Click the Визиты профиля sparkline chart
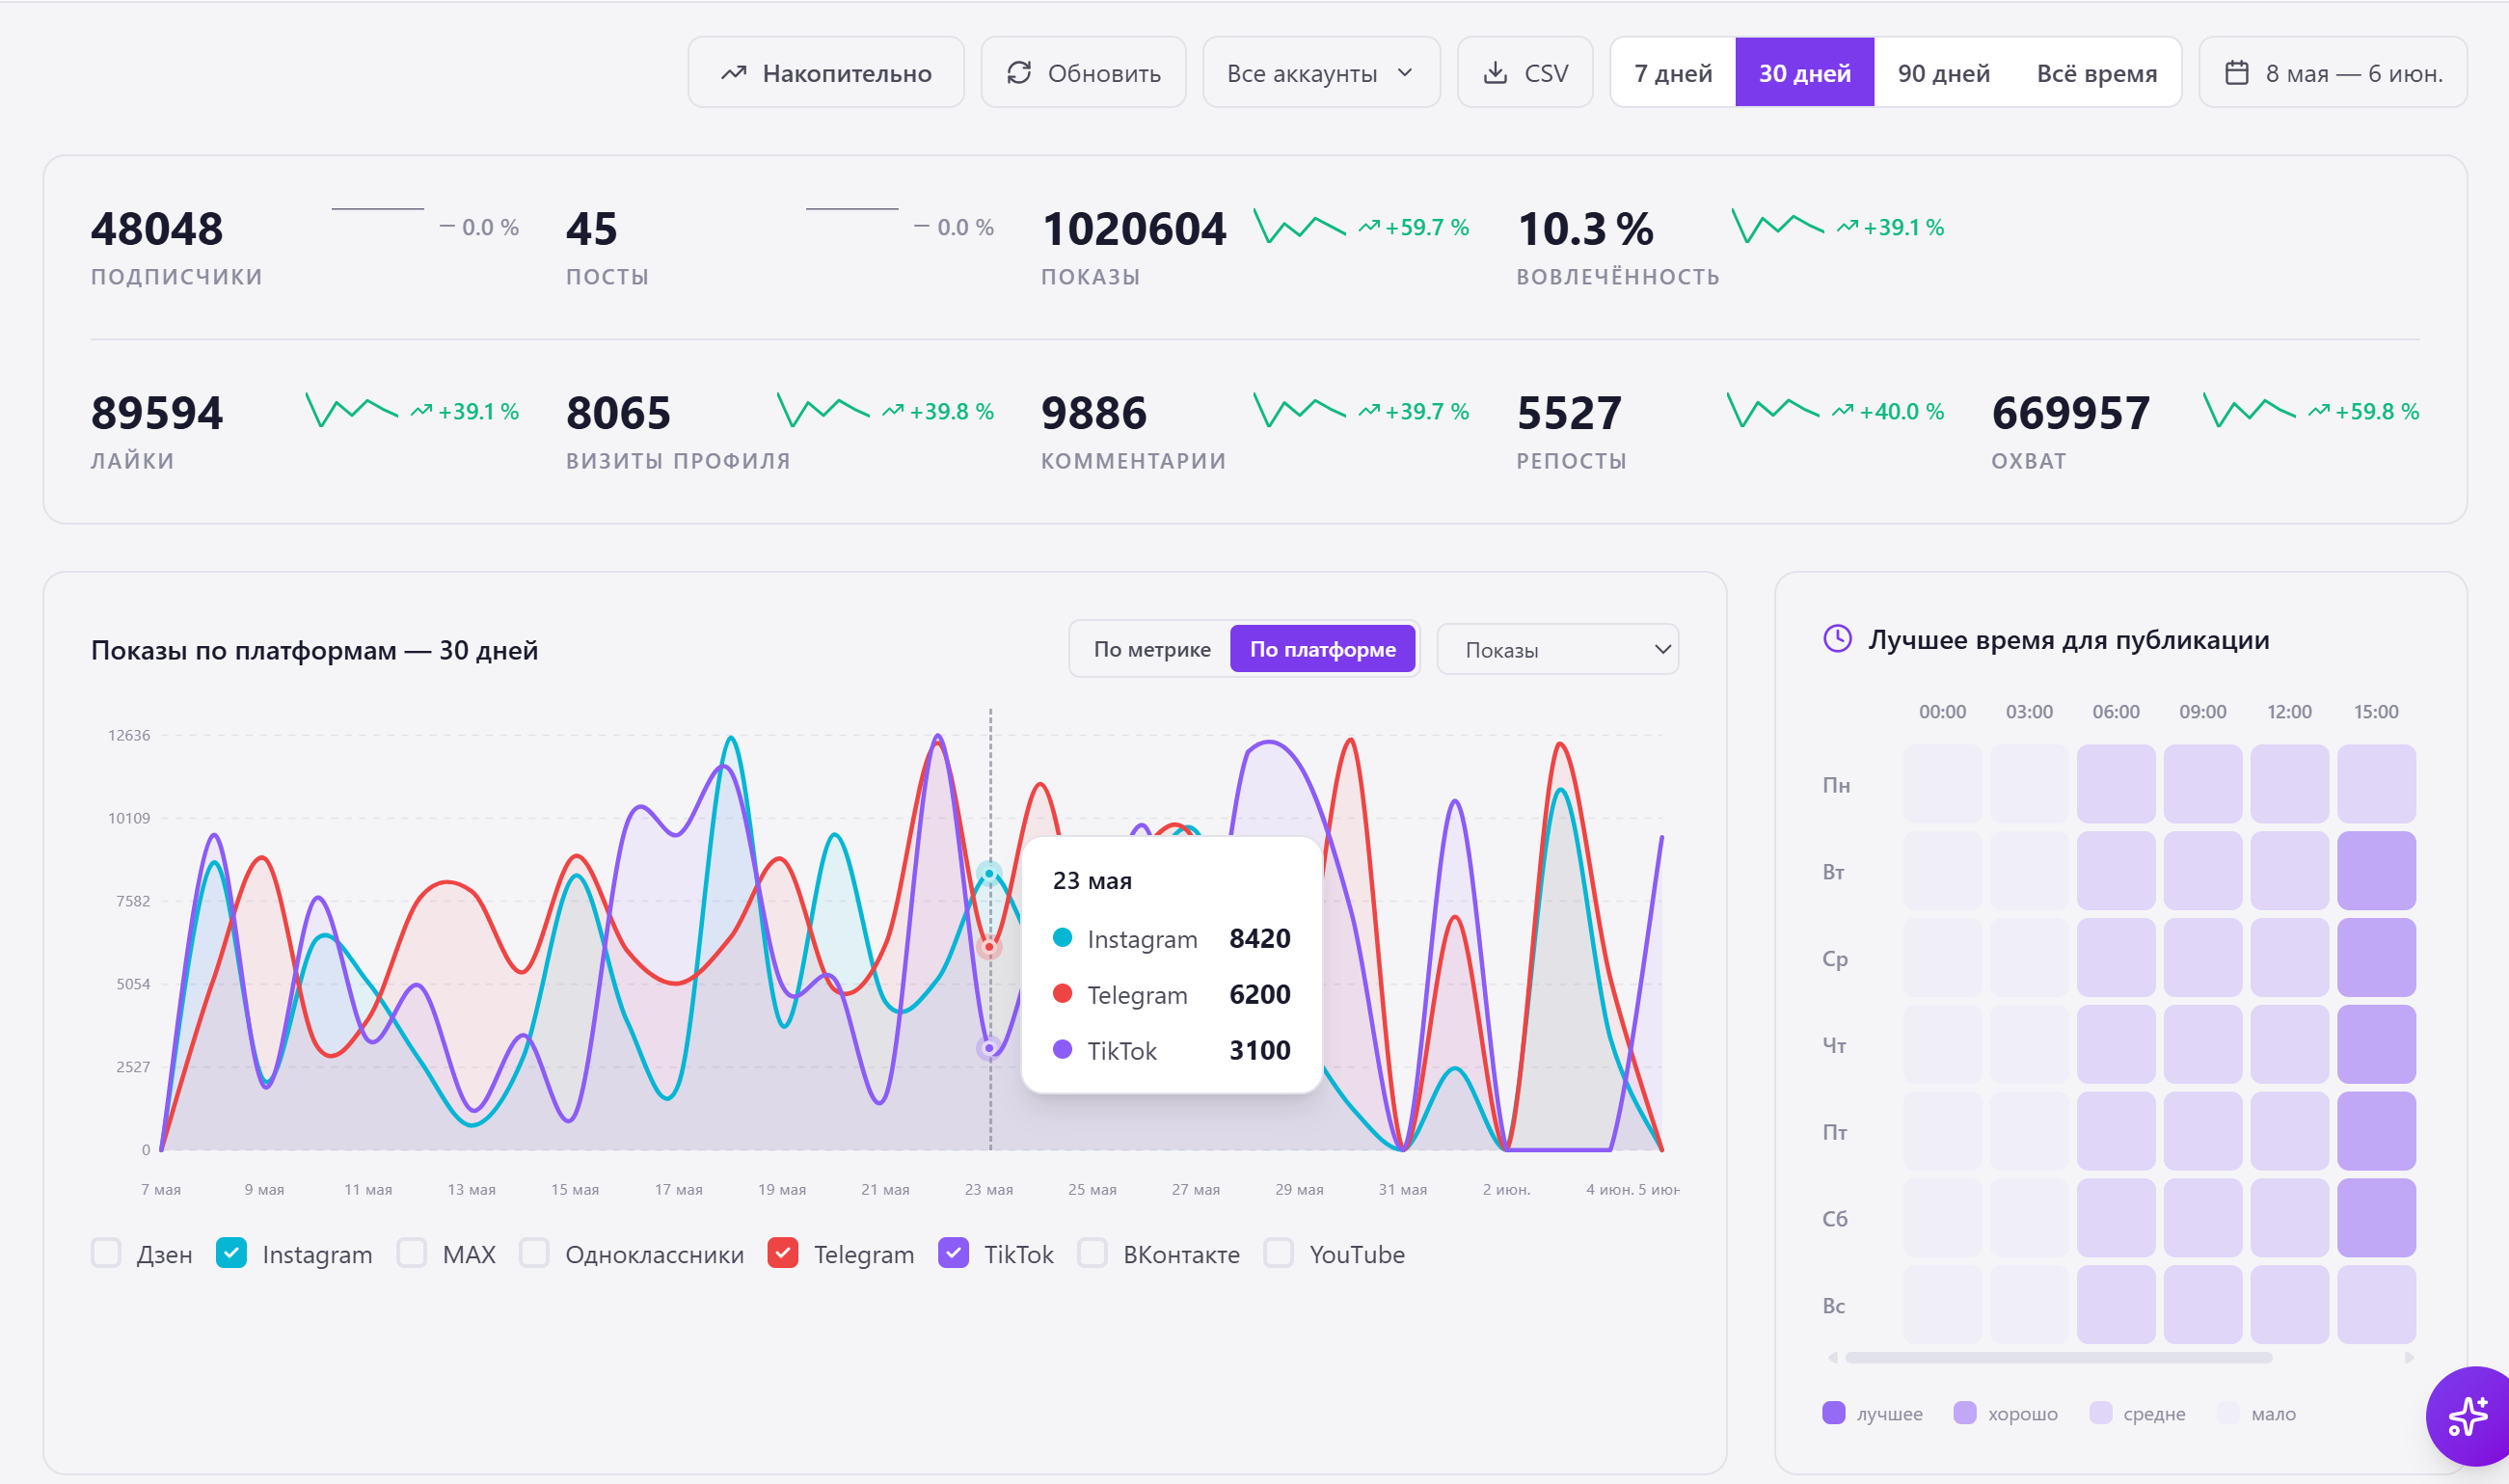 [x=823, y=411]
